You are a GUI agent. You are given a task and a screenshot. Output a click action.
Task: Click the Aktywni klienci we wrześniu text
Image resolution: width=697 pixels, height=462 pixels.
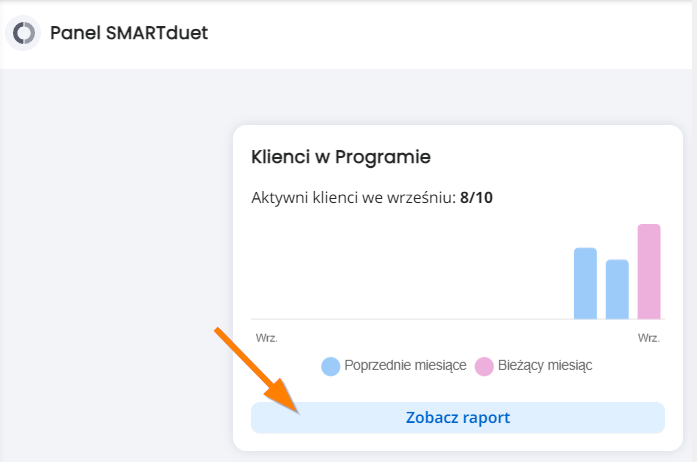[x=354, y=197]
